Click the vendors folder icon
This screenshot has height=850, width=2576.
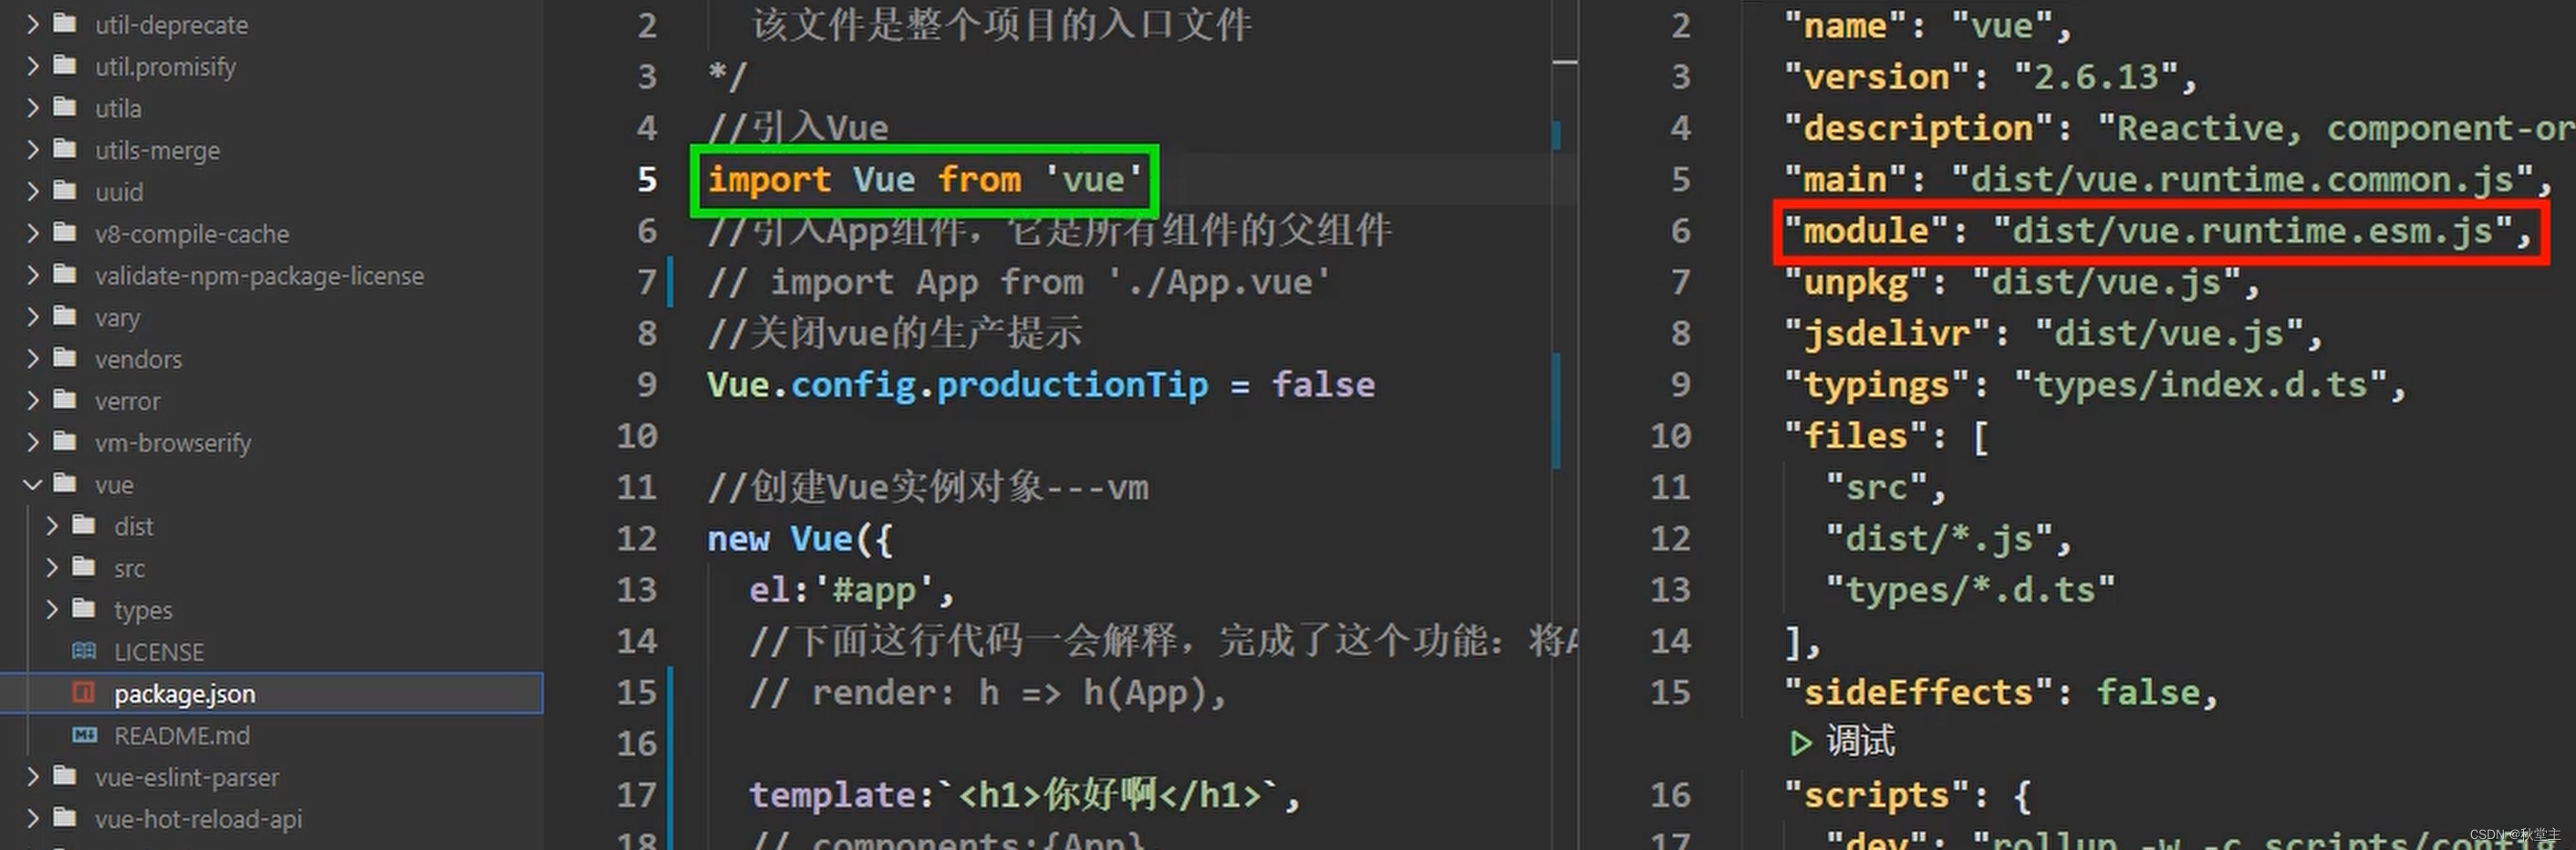pyautogui.click(x=66, y=357)
